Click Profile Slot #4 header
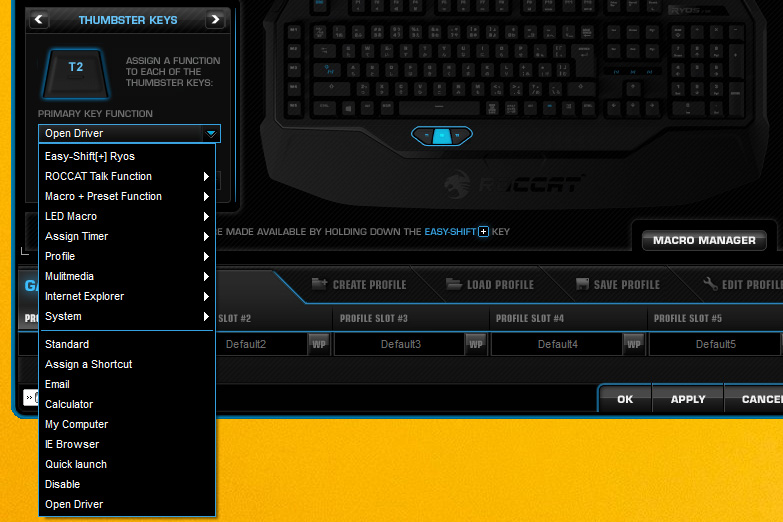The image size is (783, 522). click(530, 318)
